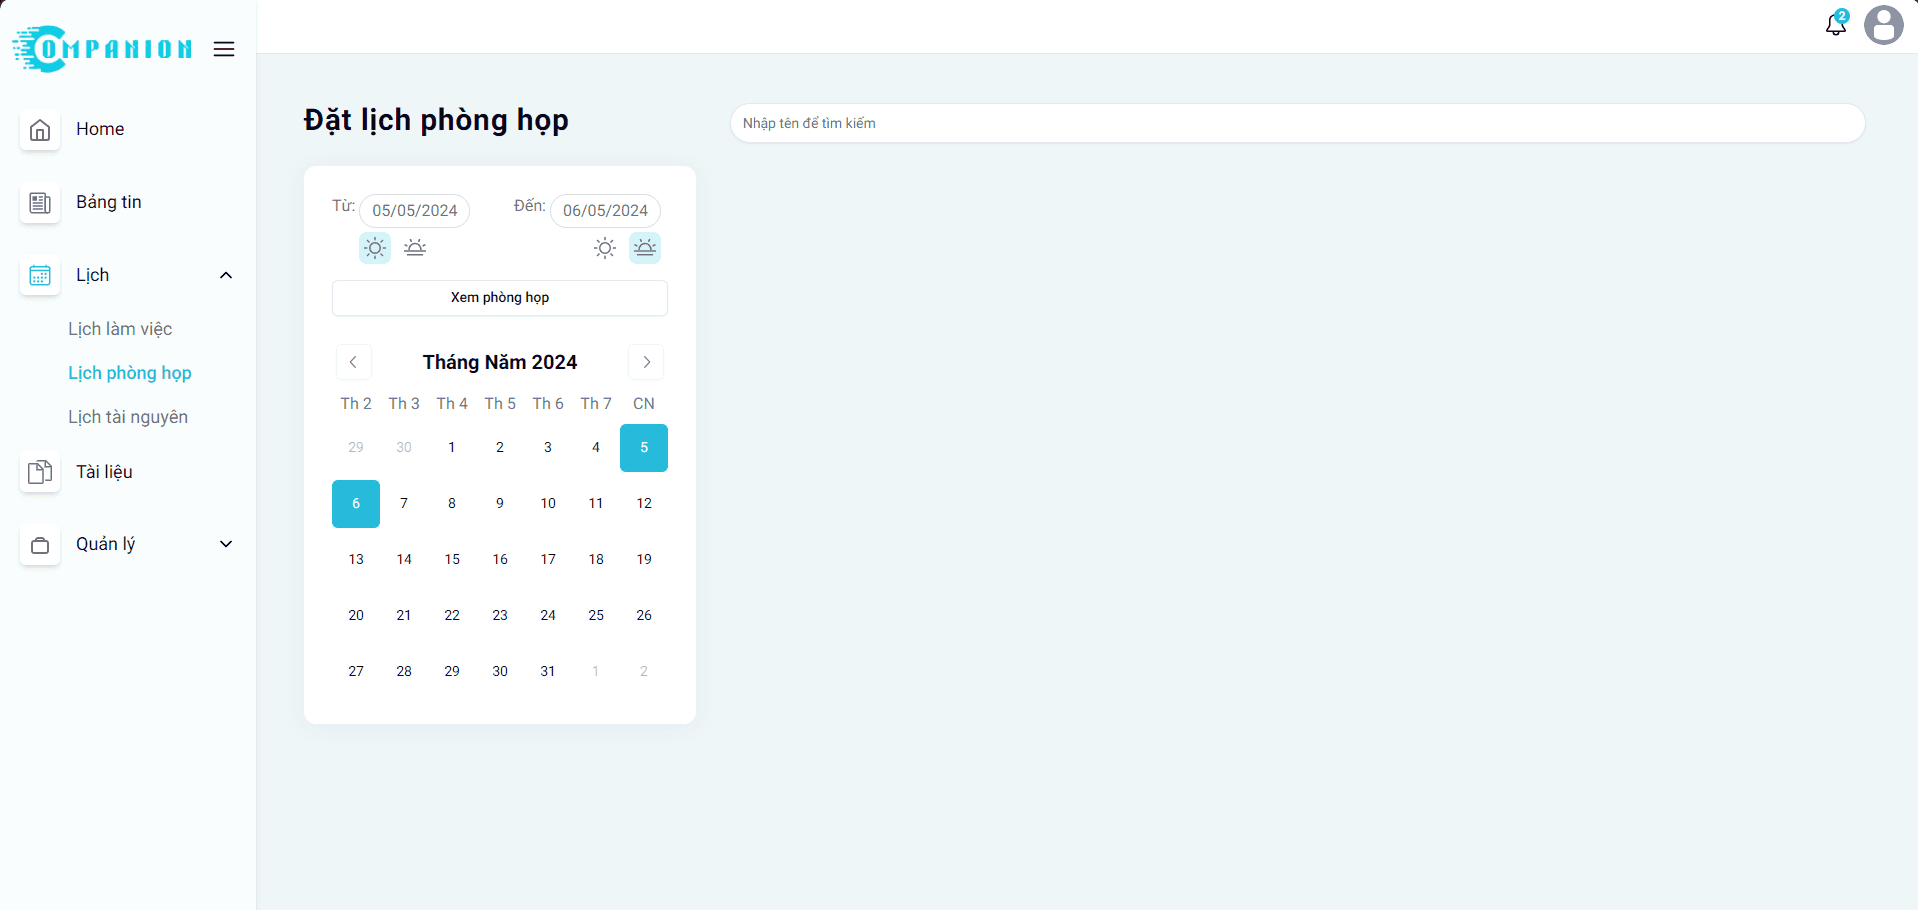Screen dimensions: 1918x910
Task: Click the Tài liệu documents icon
Action: pyautogui.click(x=40, y=472)
